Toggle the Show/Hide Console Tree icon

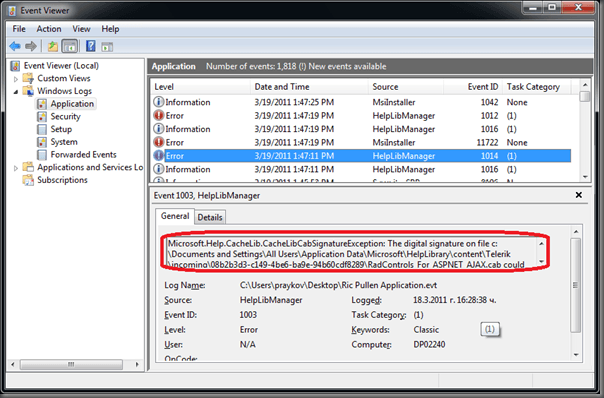click(70, 47)
